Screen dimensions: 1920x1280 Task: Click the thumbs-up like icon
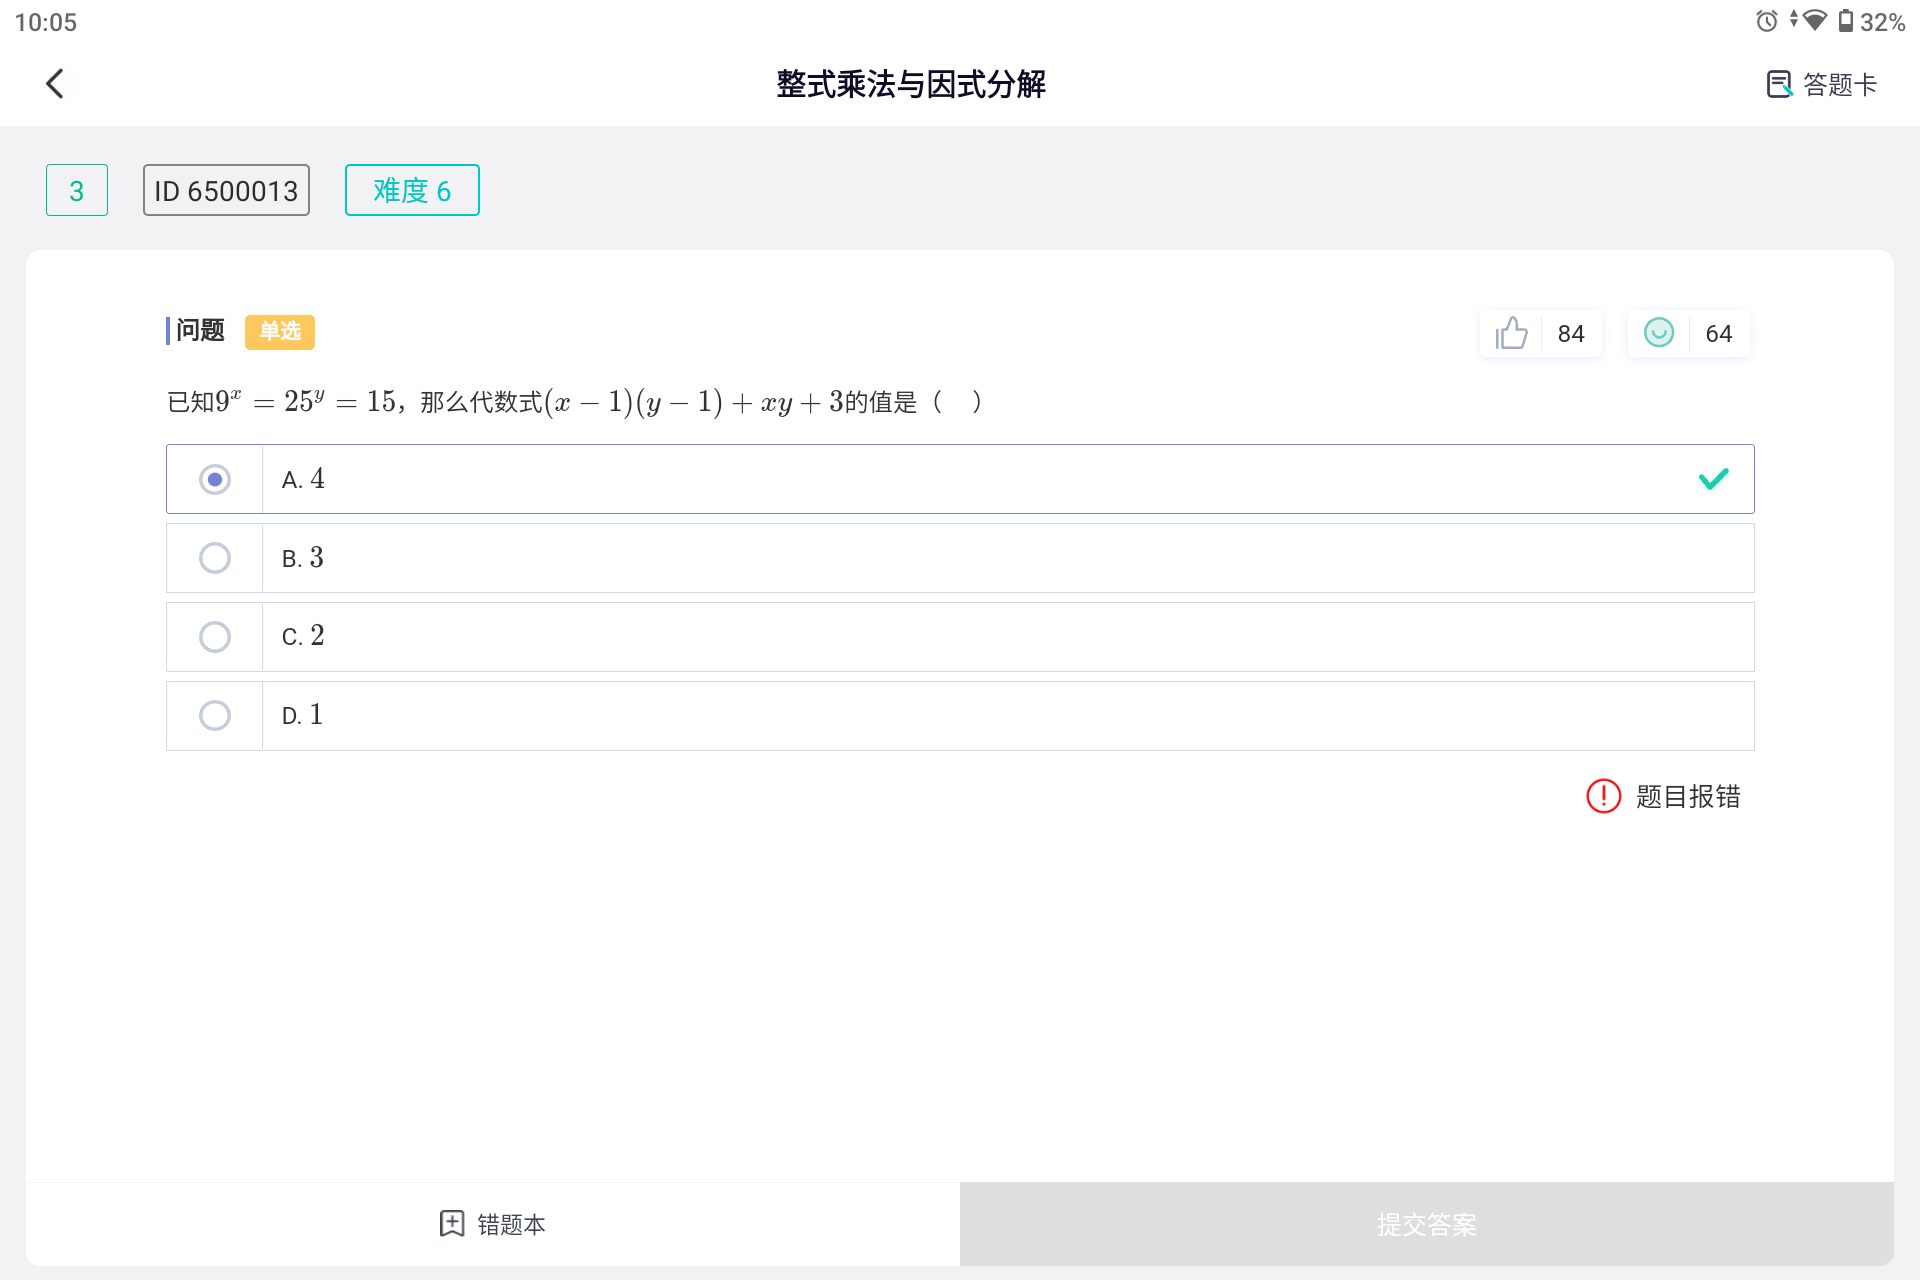[1511, 333]
